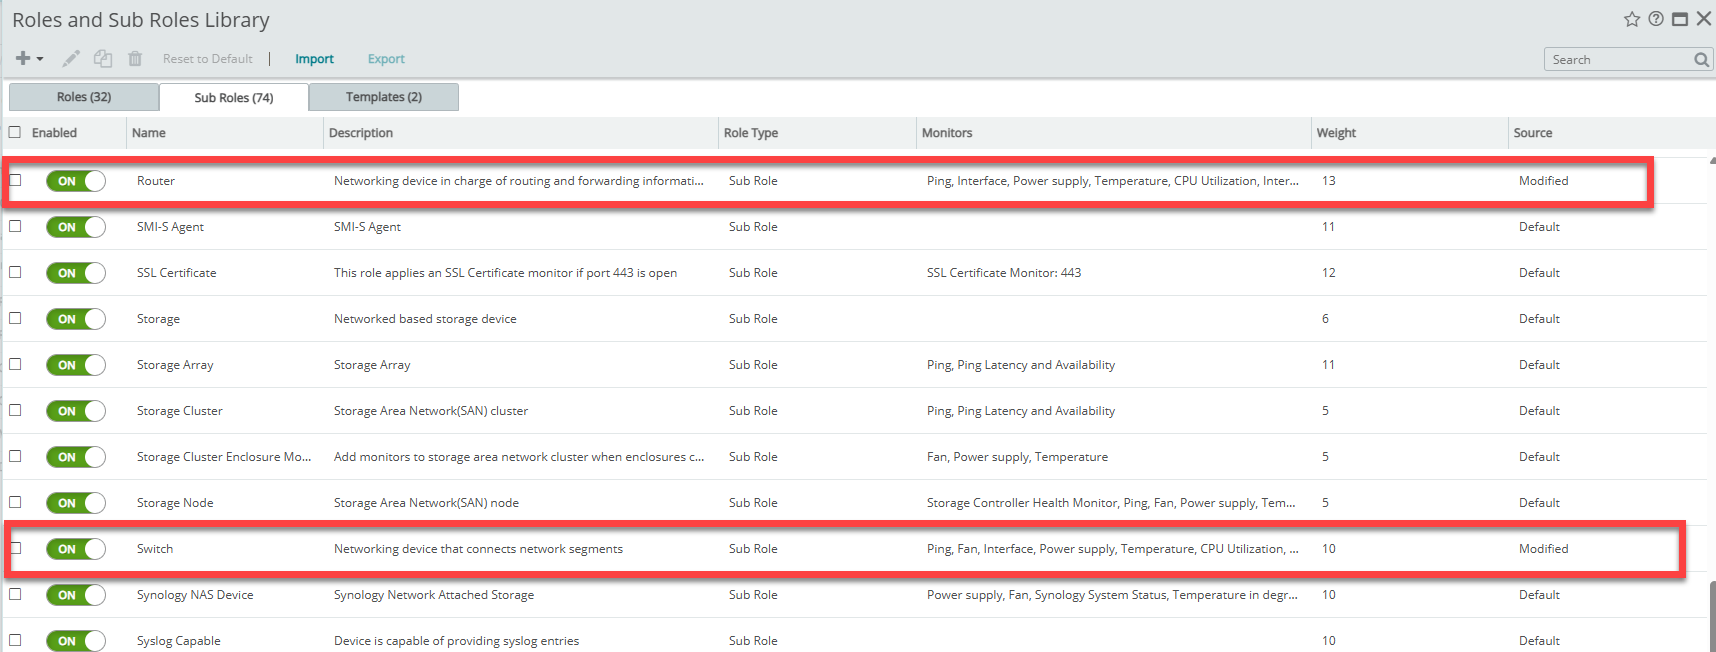Image resolution: width=1716 pixels, height=652 pixels.
Task: Open the Templates (2) tab
Action: (384, 97)
